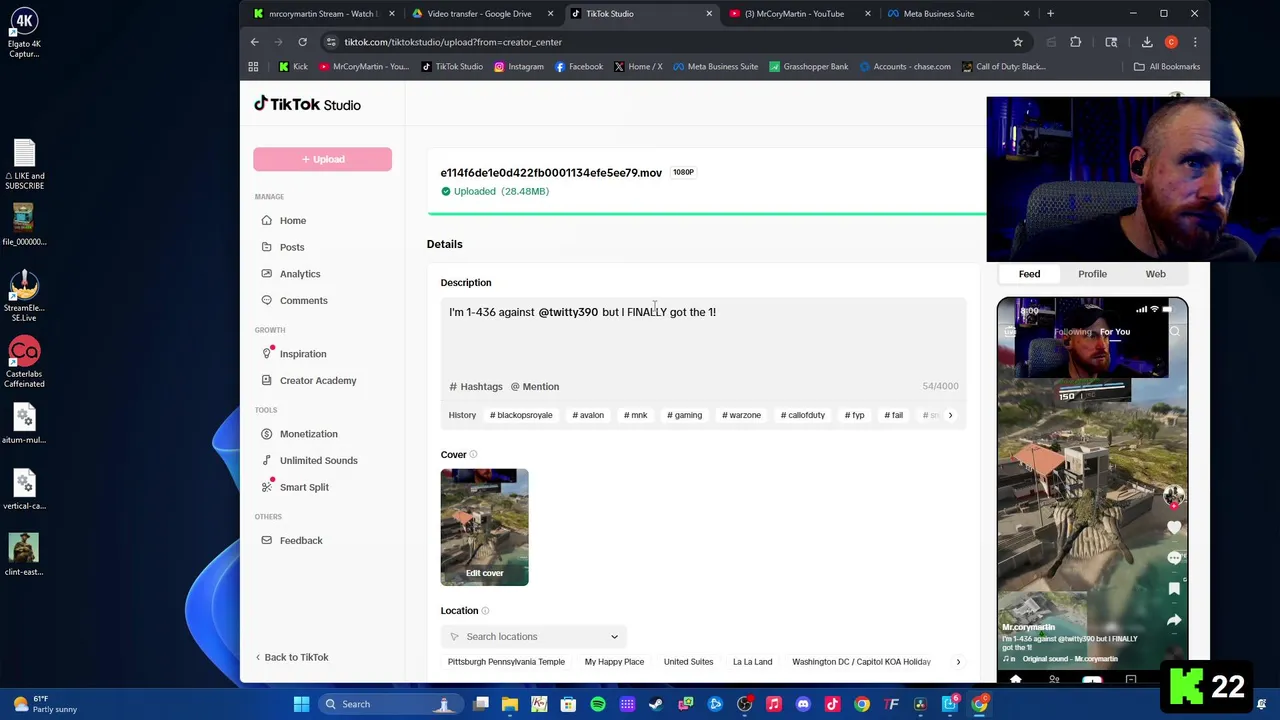1280x720 pixels.
Task: Switch to the Web preview tab
Action: coord(1155,274)
